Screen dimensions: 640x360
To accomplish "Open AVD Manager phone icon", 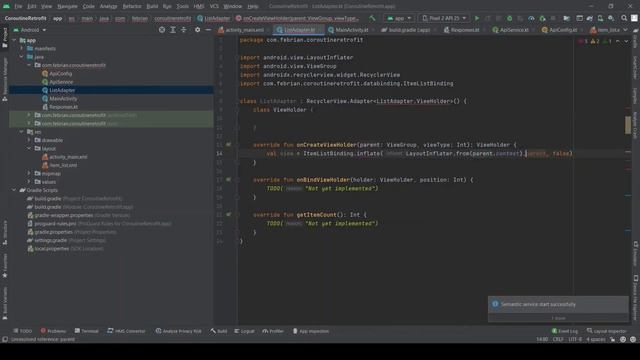I will click(600, 18).
